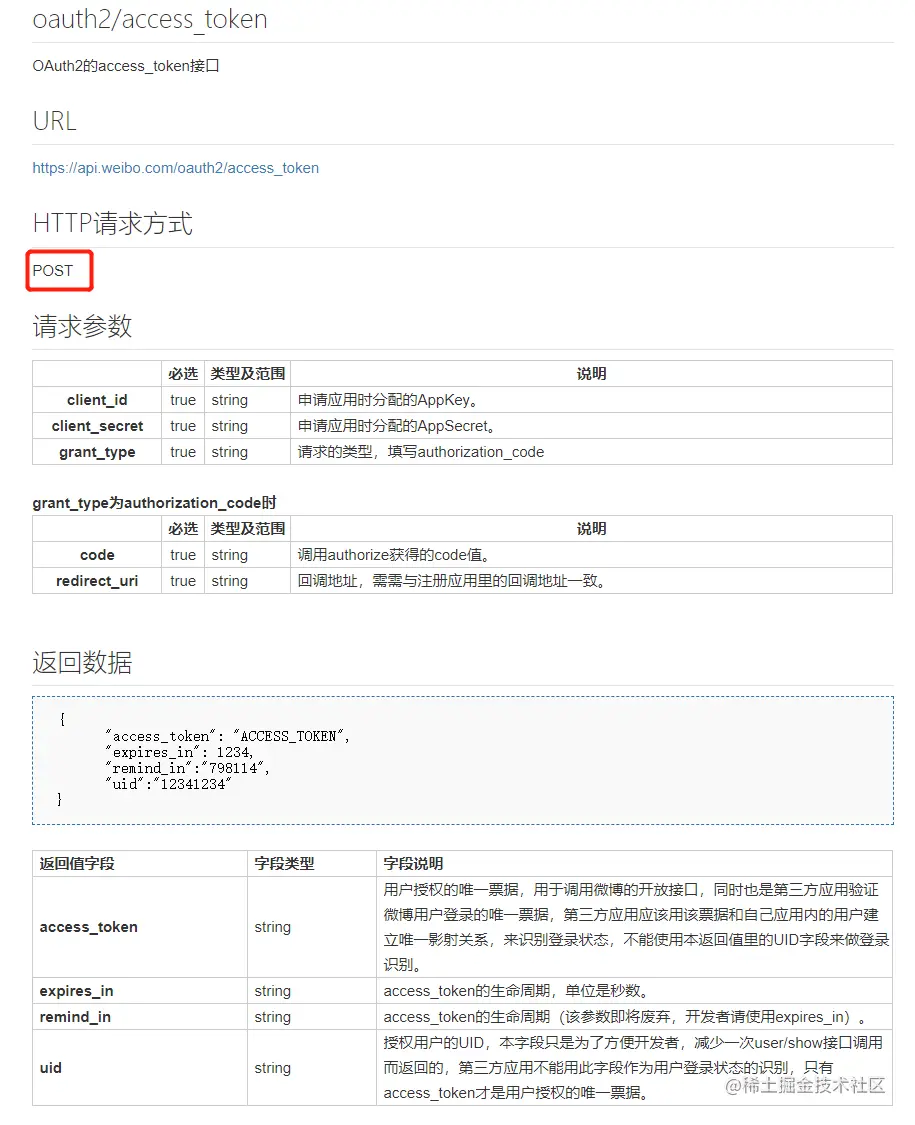Select the authorization_code description cell
Screen dimensions: 915x1125
point(591,452)
